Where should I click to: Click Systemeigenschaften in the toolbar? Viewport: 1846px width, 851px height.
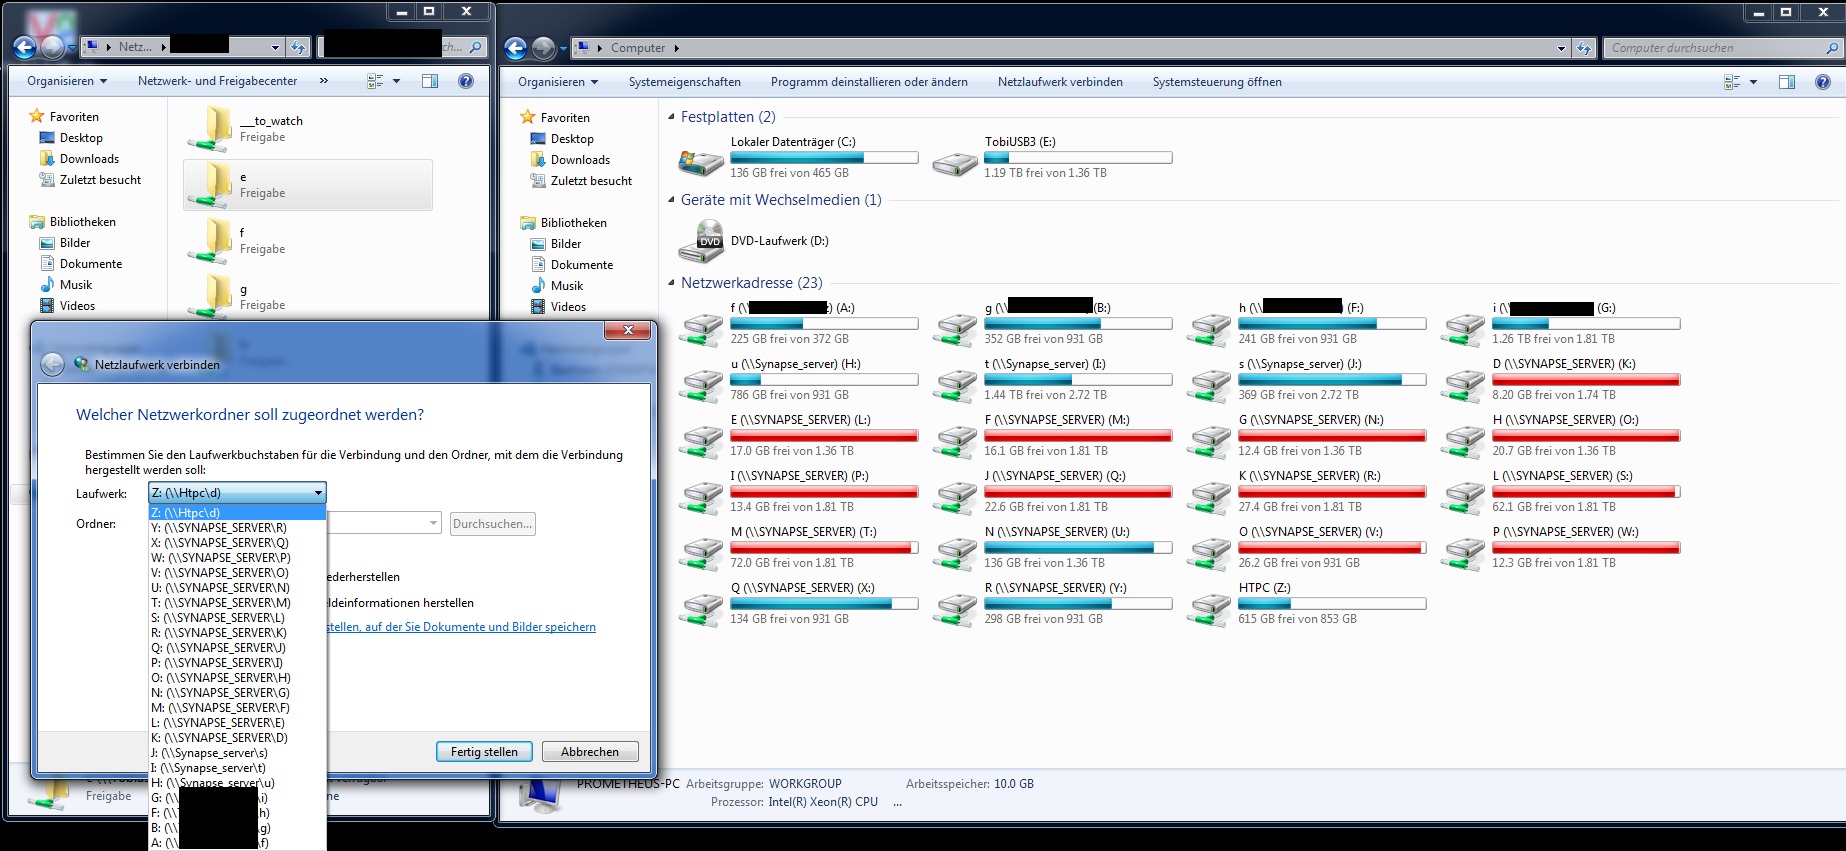tap(684, 82)
